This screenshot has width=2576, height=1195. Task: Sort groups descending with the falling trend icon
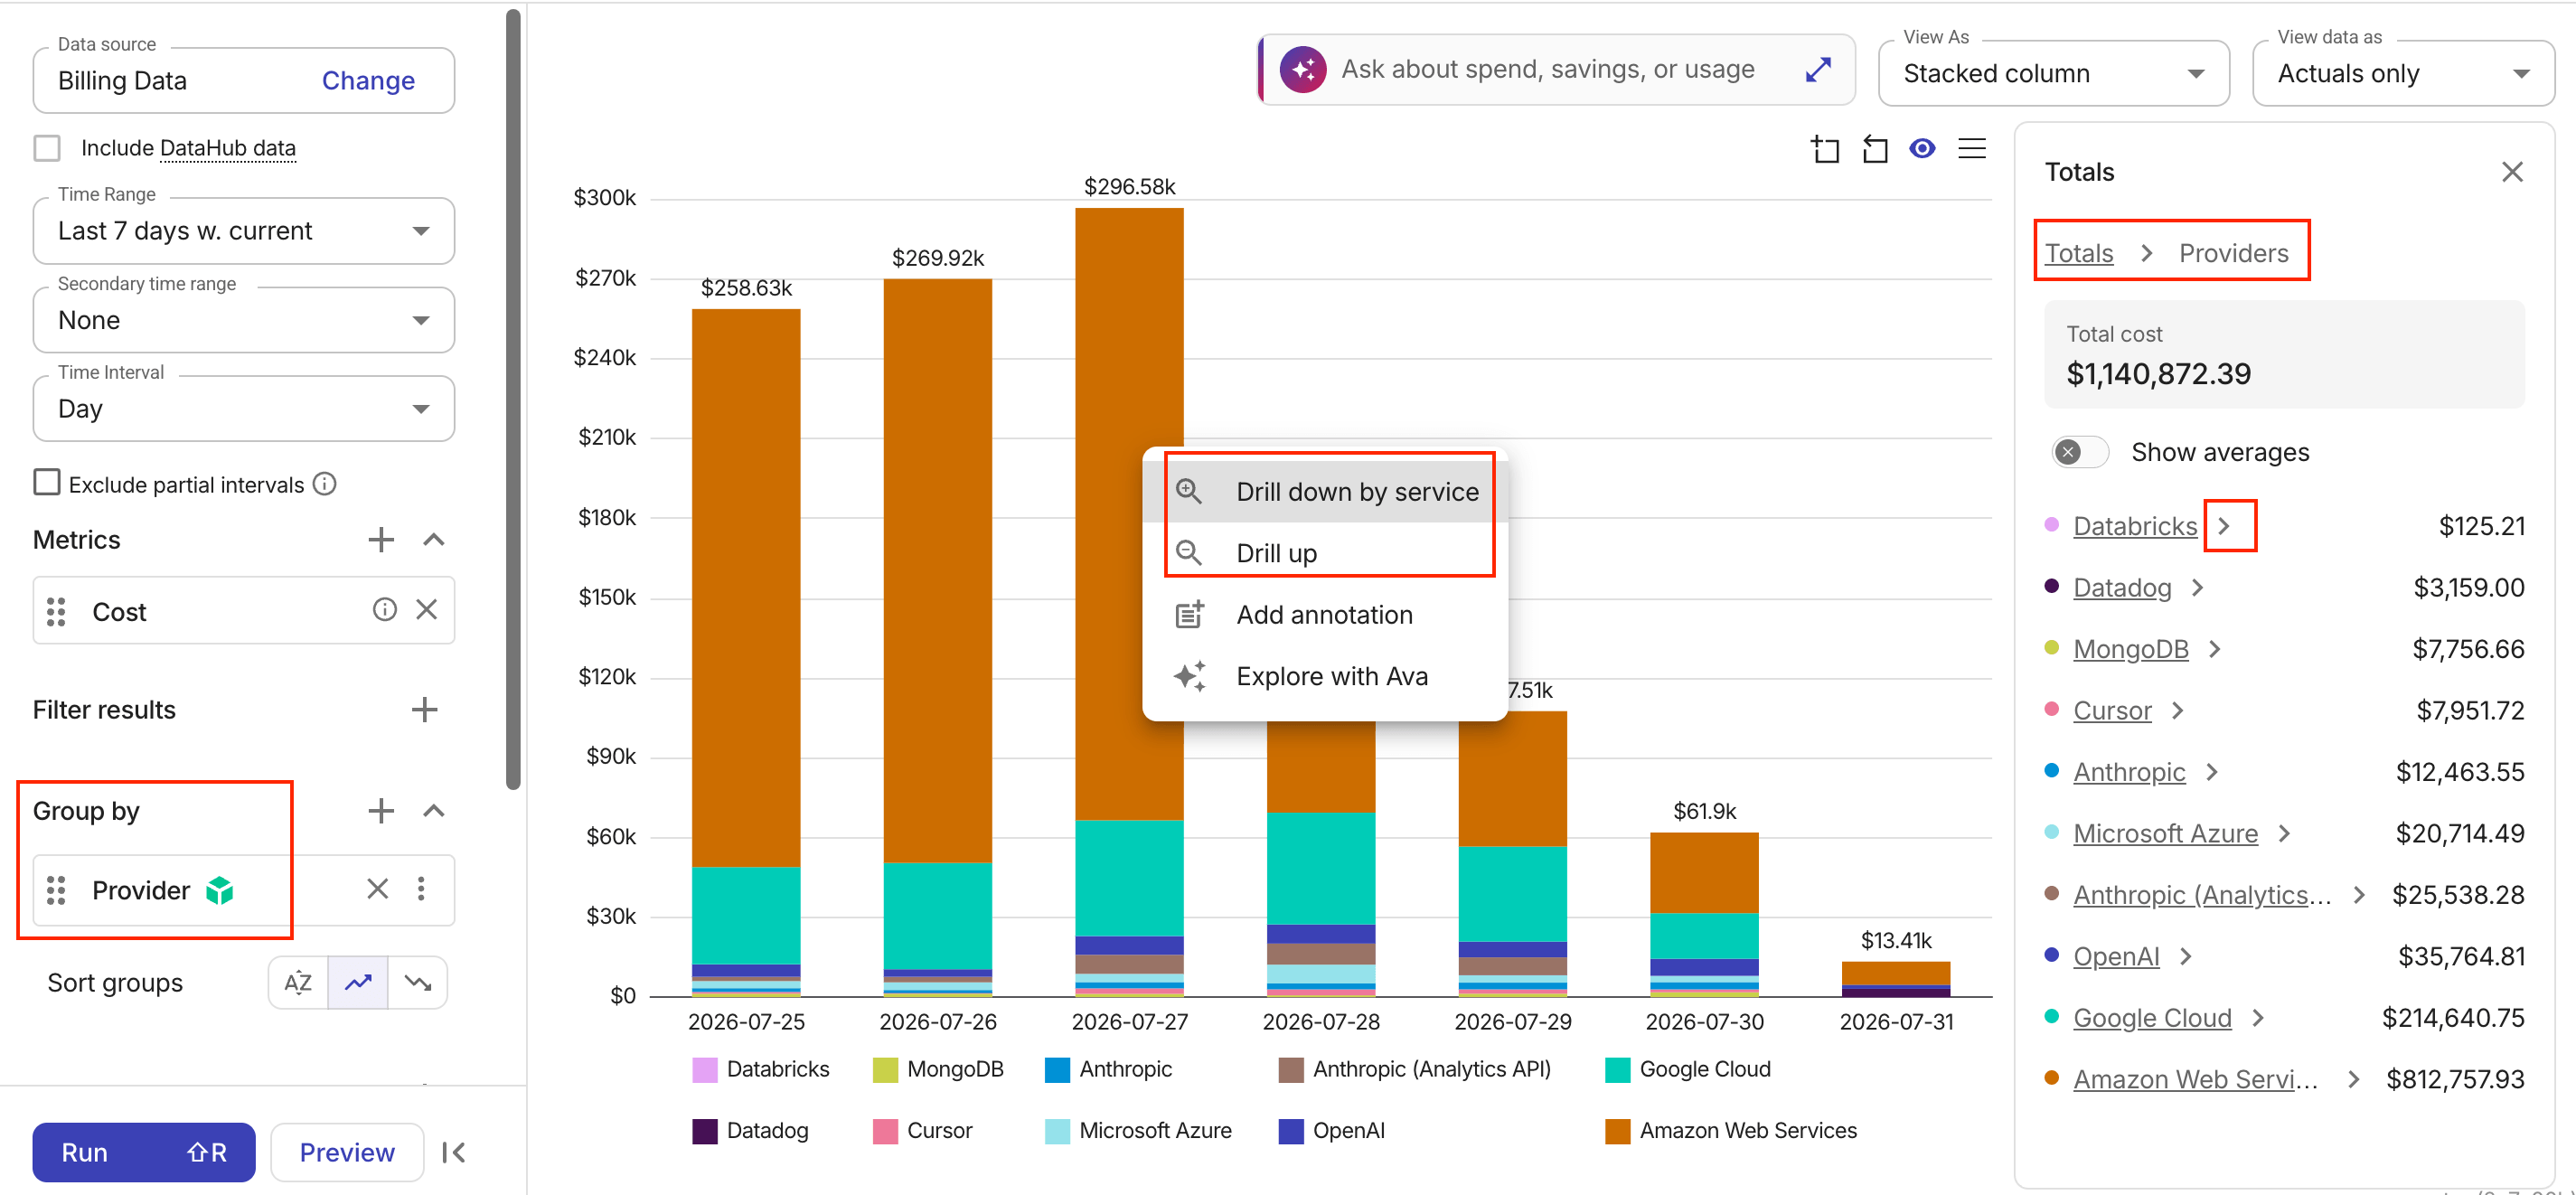point(418,983)
